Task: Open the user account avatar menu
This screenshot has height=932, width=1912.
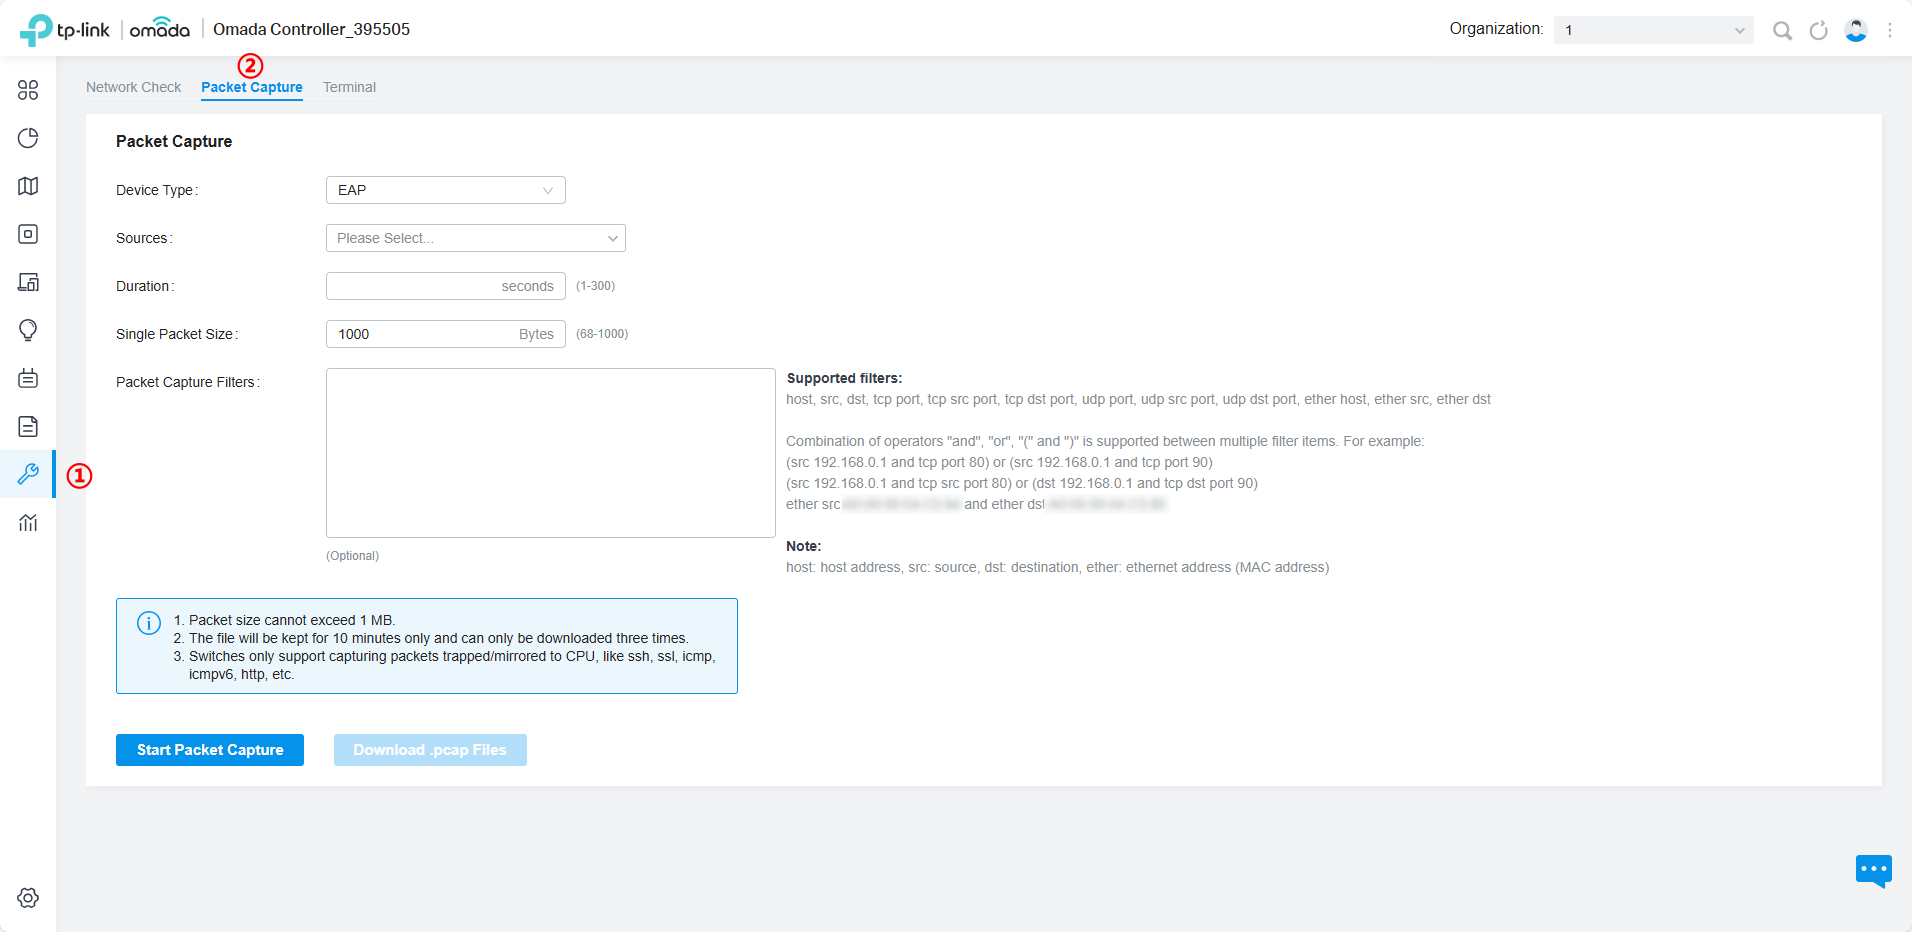Action: click(1856, 30)
